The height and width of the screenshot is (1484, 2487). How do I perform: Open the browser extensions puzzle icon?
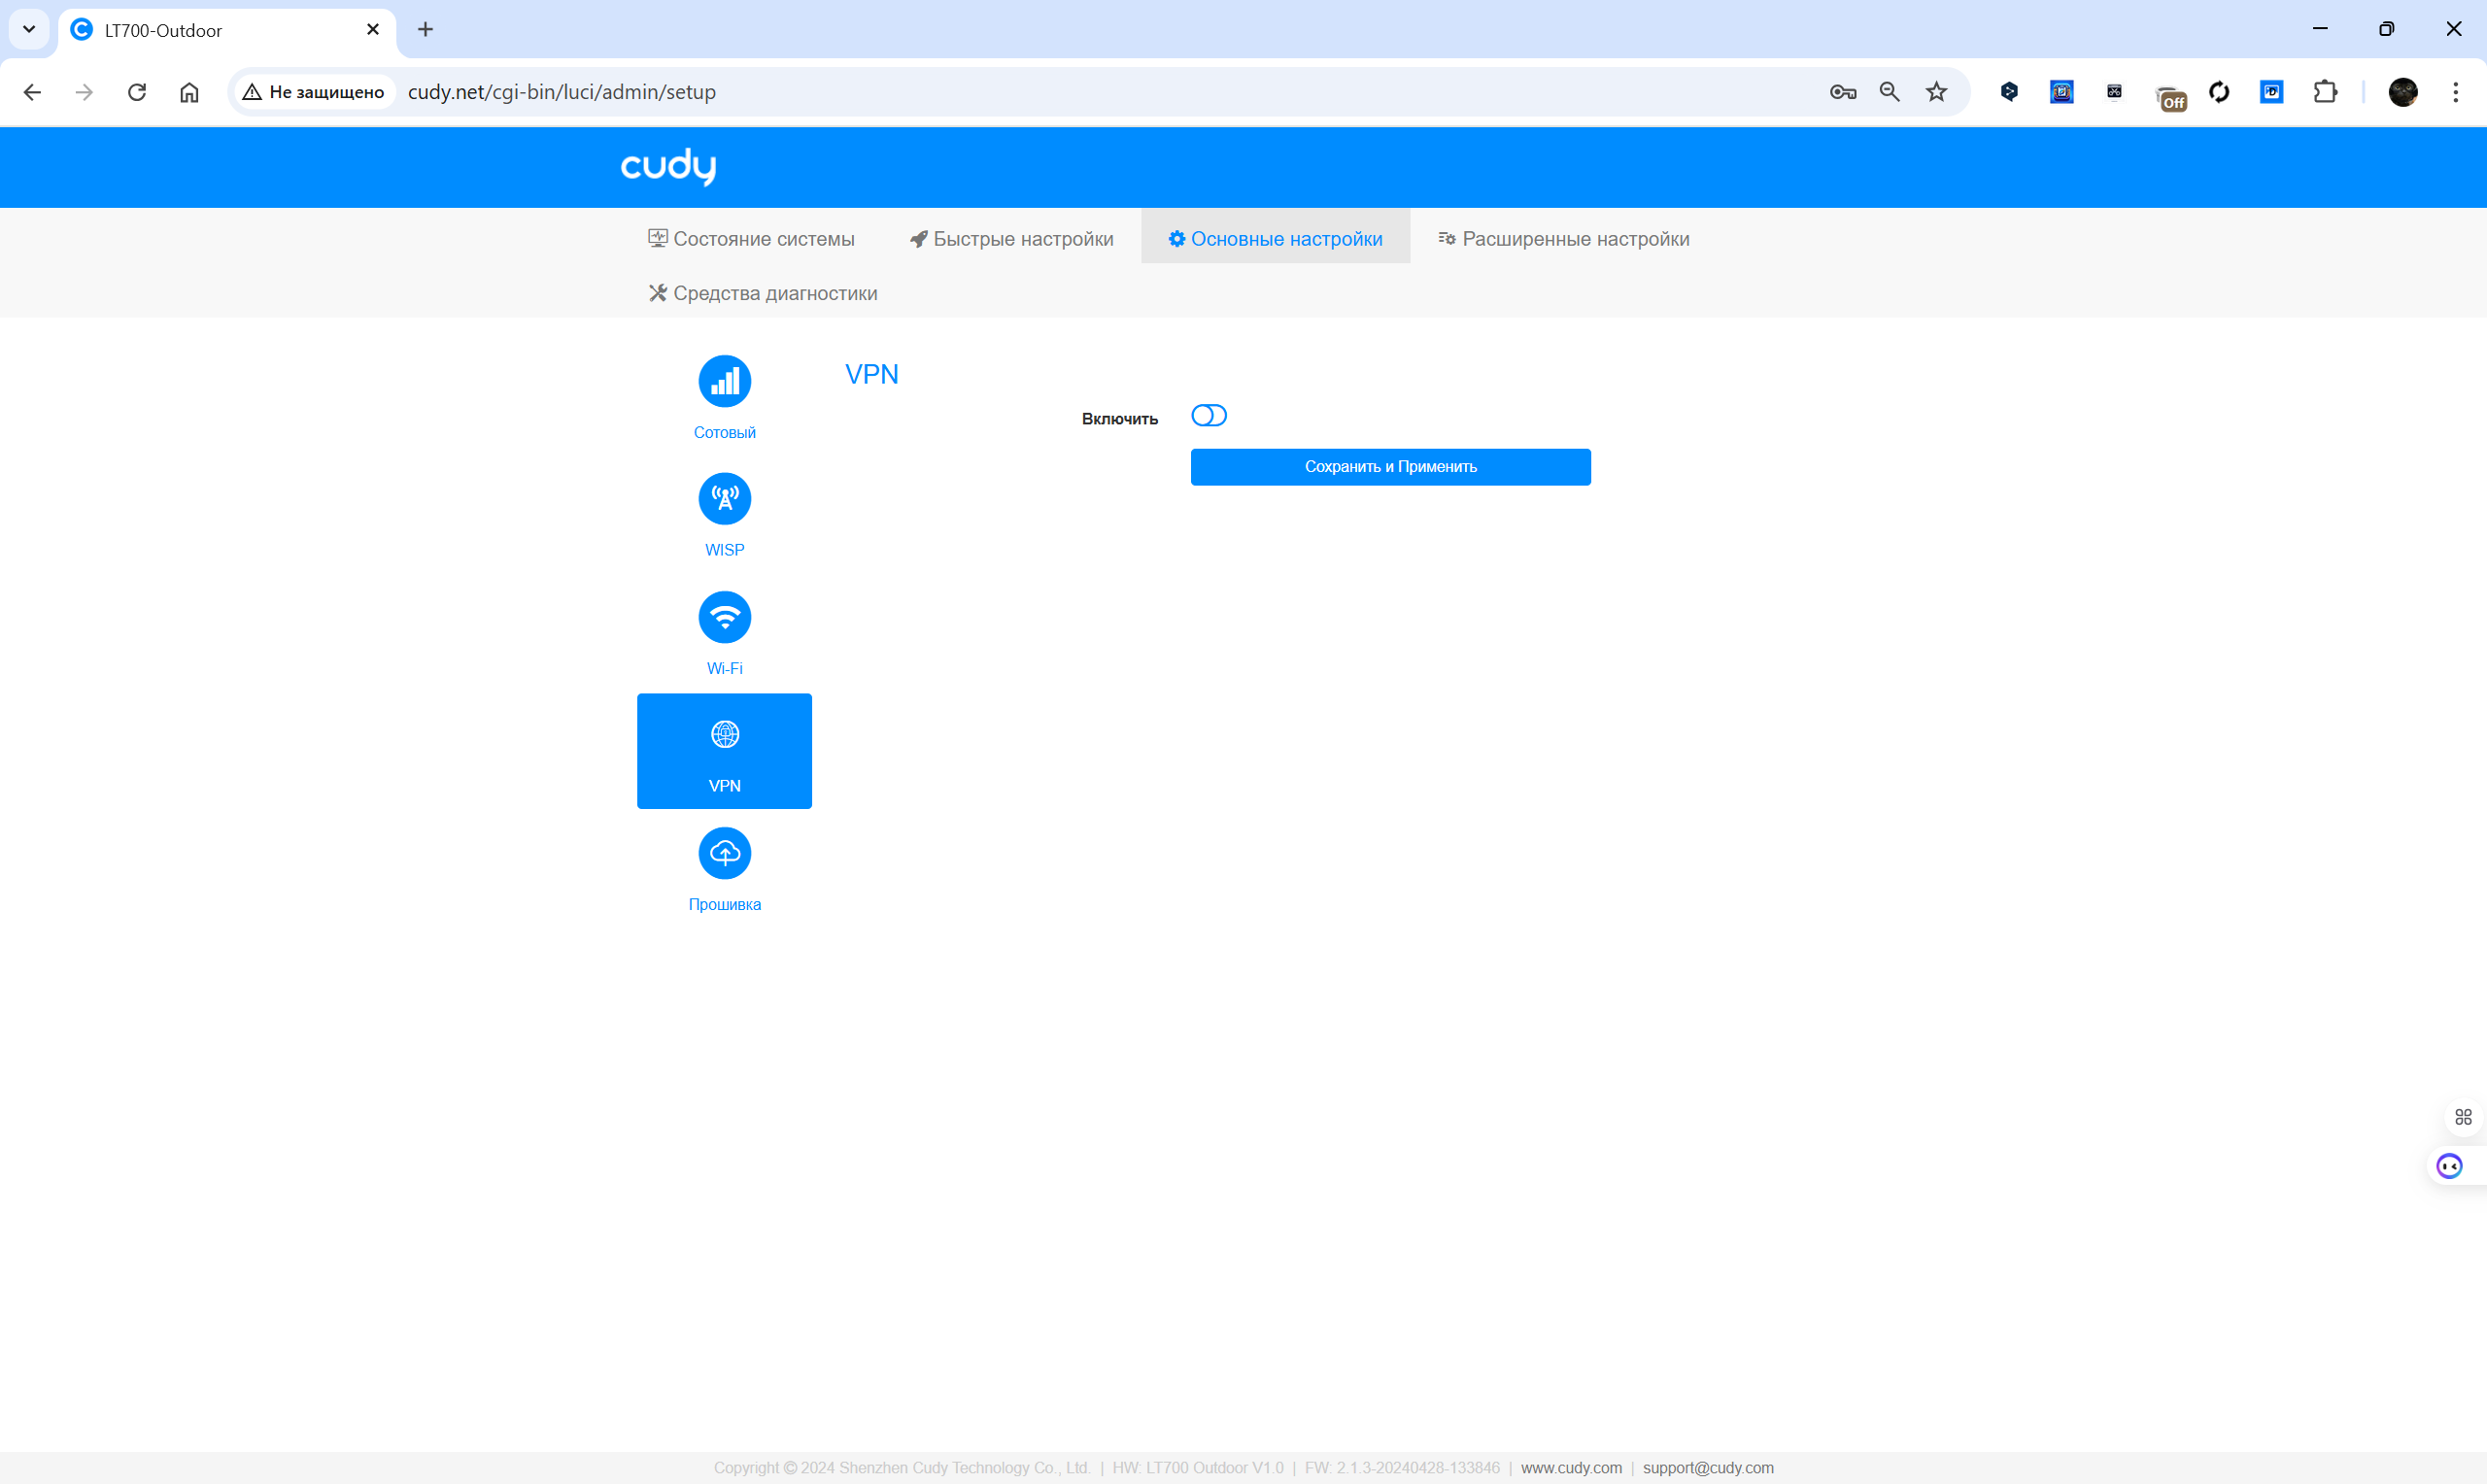(2325, 92)
